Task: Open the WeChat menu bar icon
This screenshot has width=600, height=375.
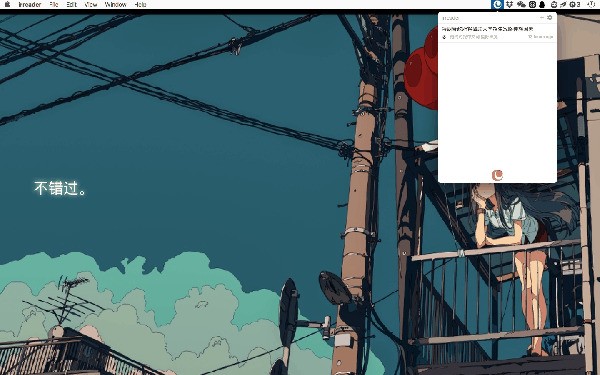Action: 521,5
